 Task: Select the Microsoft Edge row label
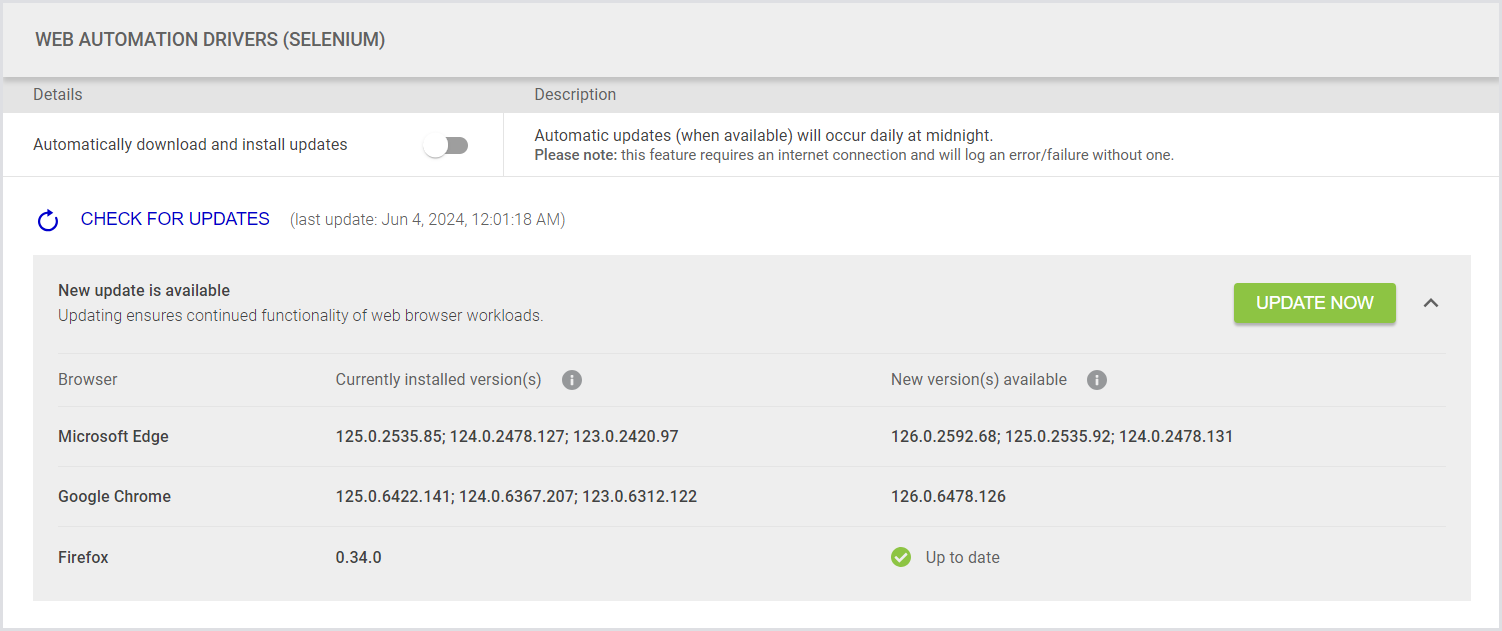point(113,437)
